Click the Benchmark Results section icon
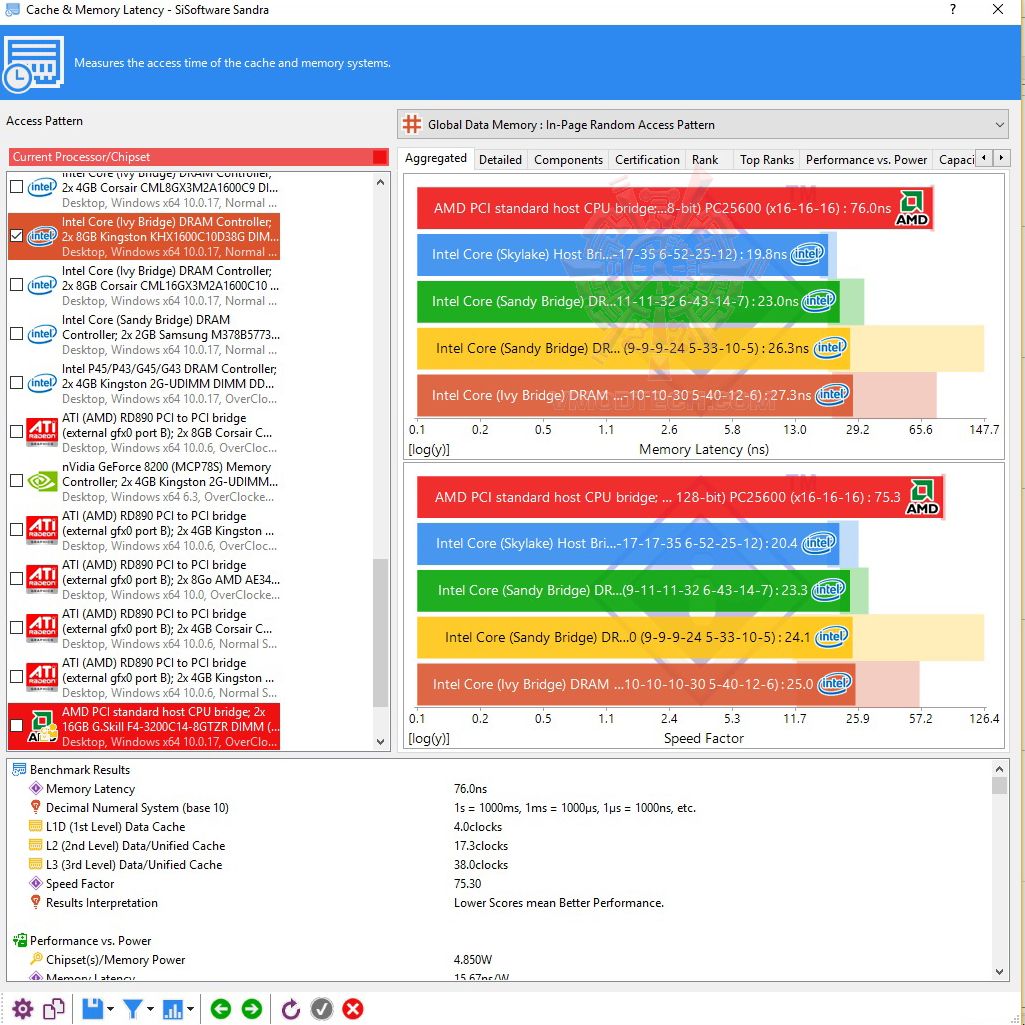The image size is (1025, 1025). pos(19,769)
